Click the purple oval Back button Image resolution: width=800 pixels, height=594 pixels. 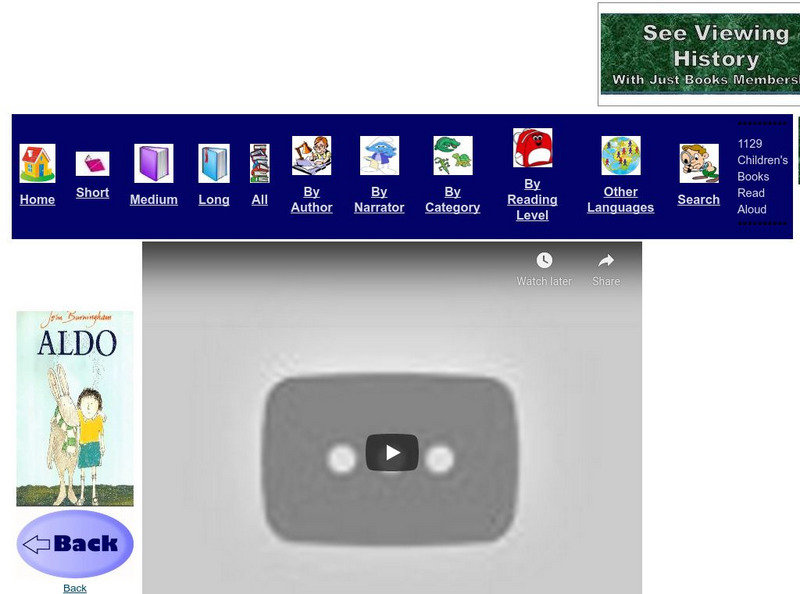[75, 544]
